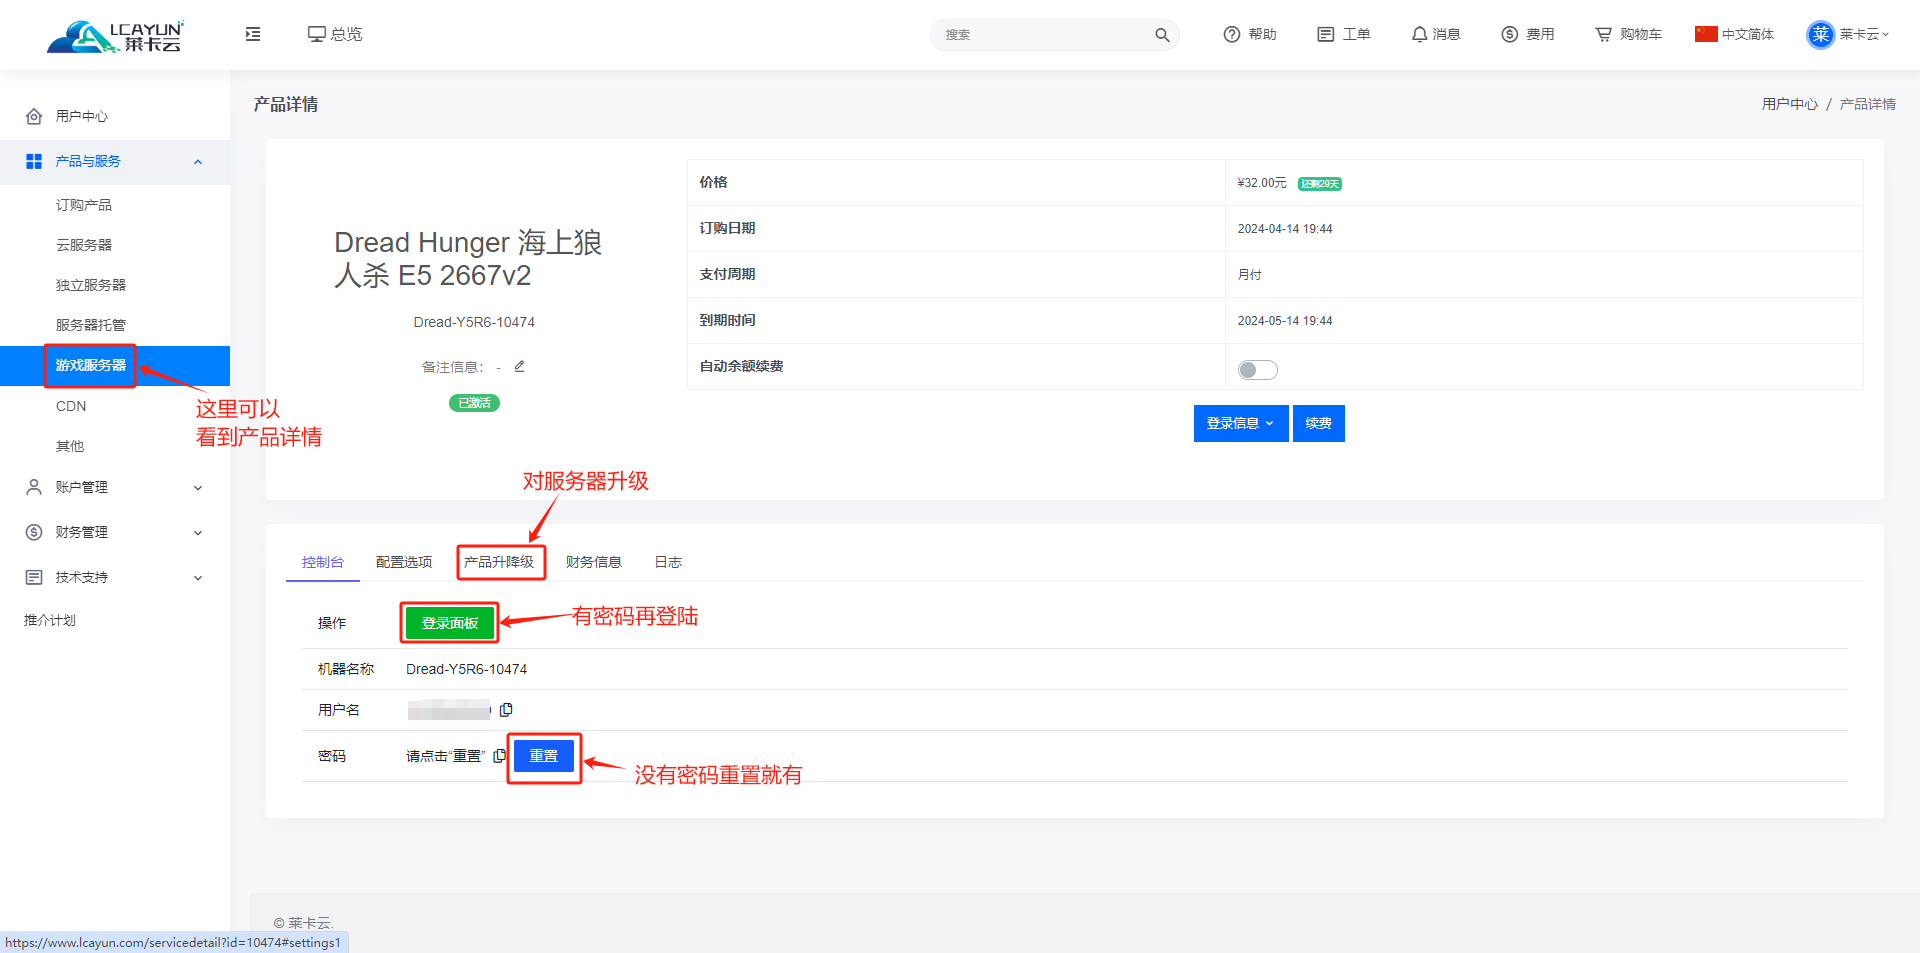Viewport: 1920px width, 953px height.
Task: Click the machine name Dread-Y5R6-10474 value
Action: click(466, 669)
